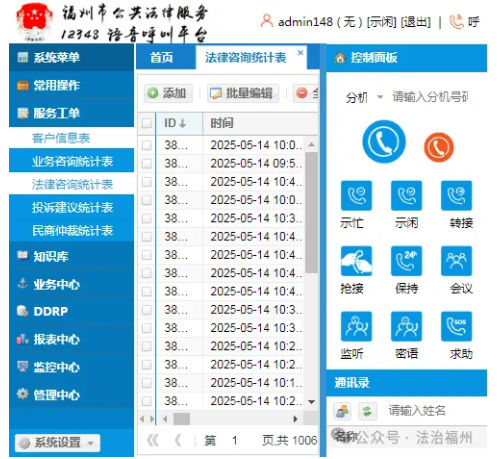Check the first row's checkbox
499x459 pixels.
[147, 145]
